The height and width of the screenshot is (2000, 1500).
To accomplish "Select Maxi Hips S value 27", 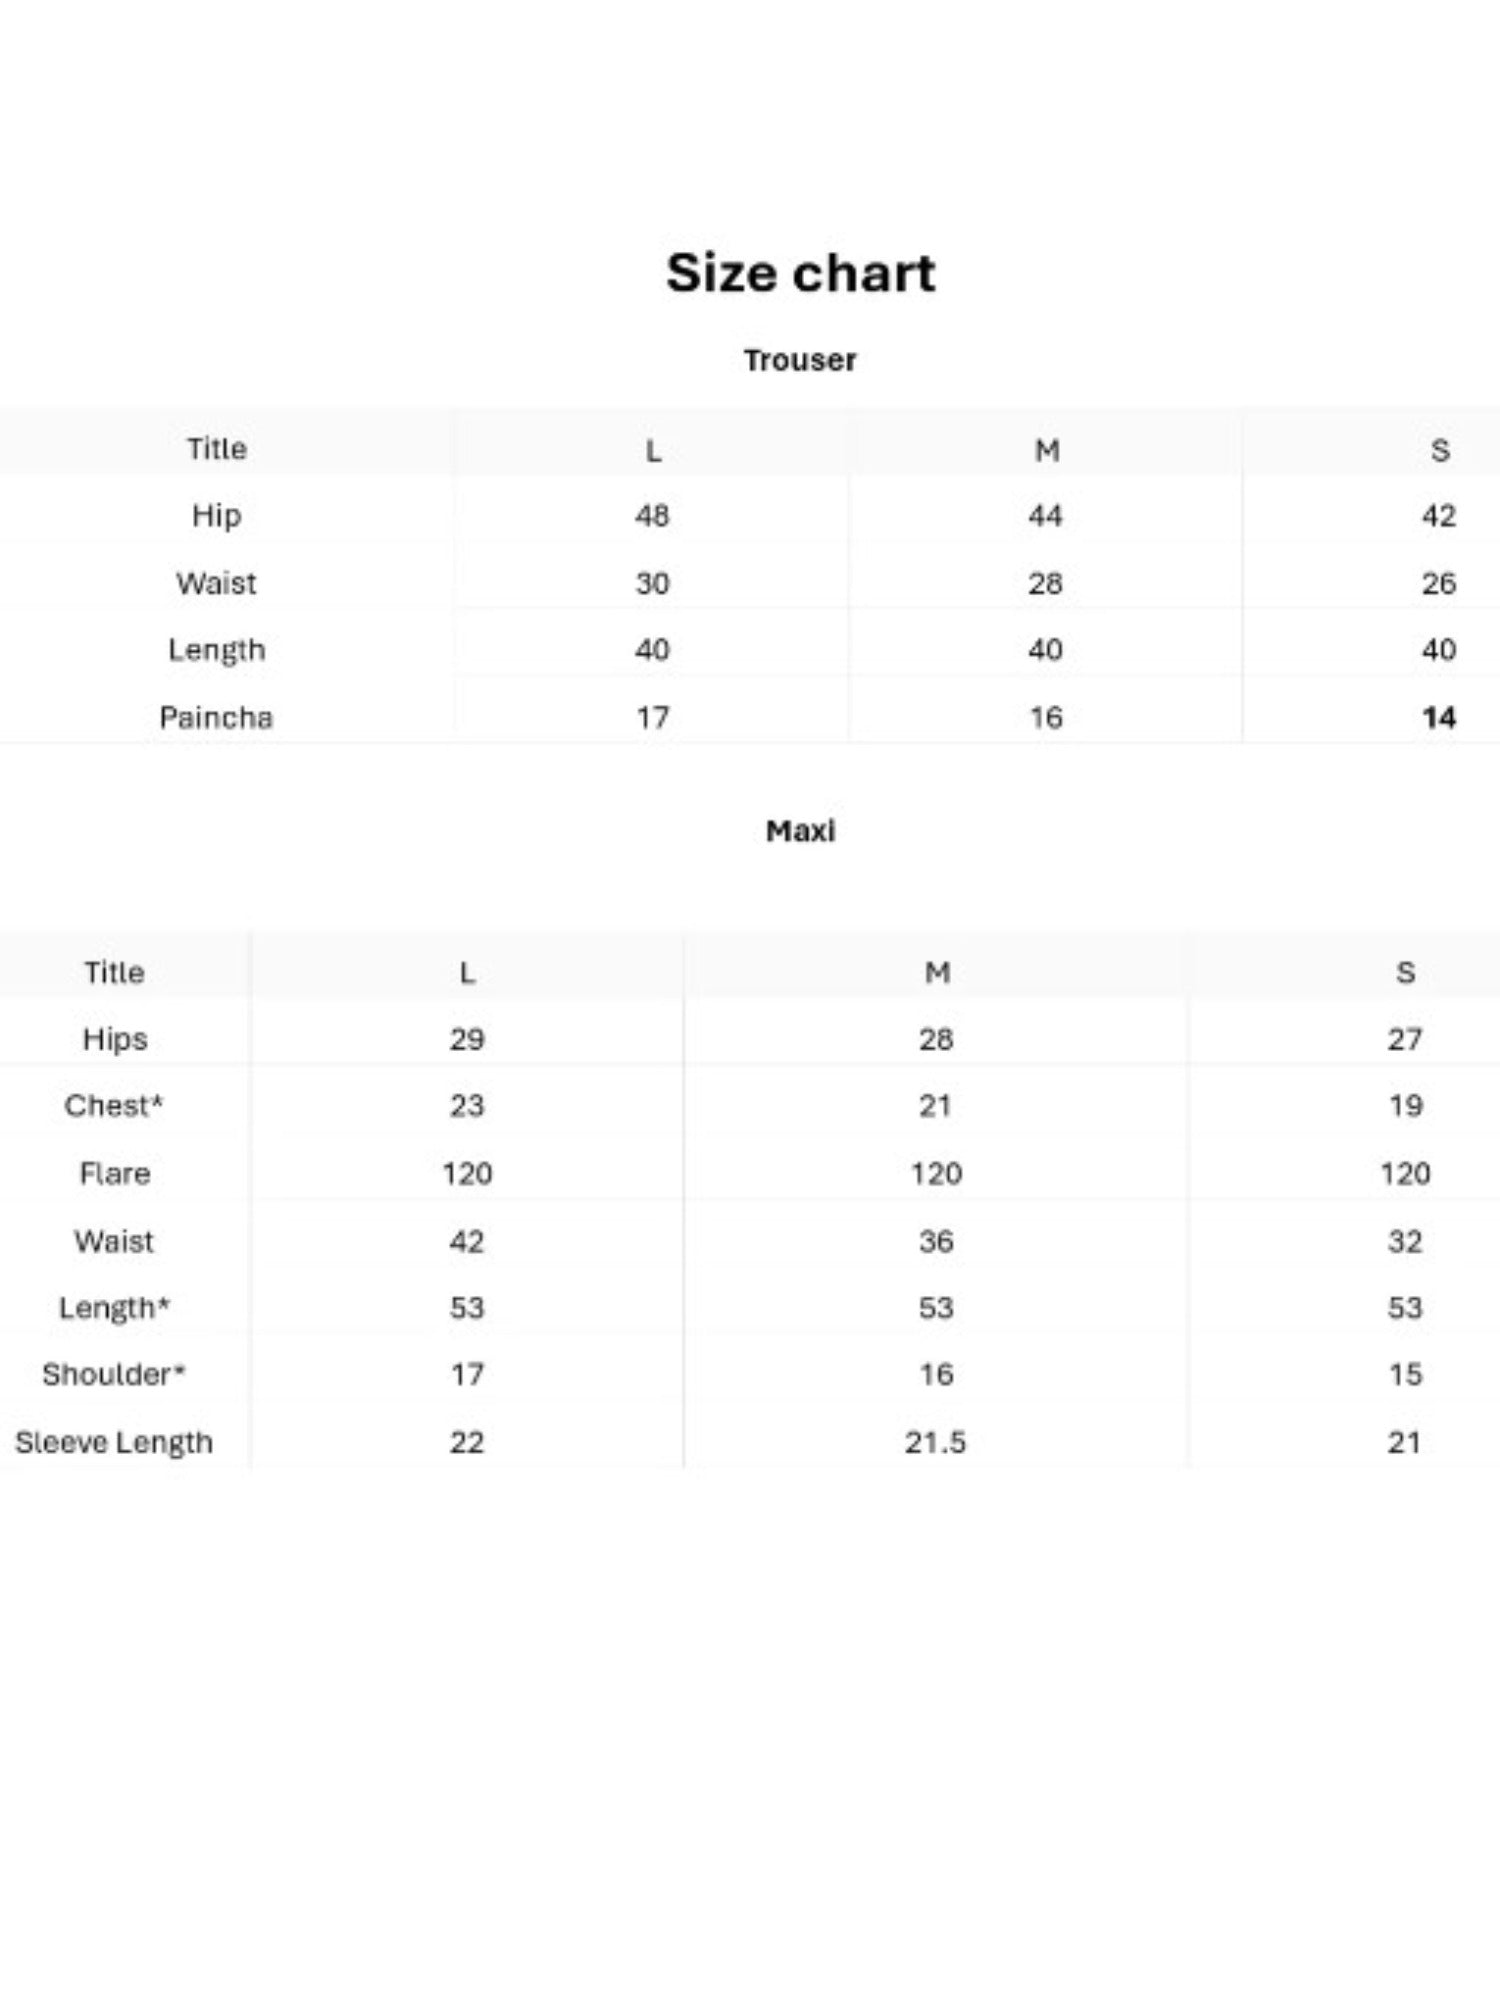I will 1405,1039.
